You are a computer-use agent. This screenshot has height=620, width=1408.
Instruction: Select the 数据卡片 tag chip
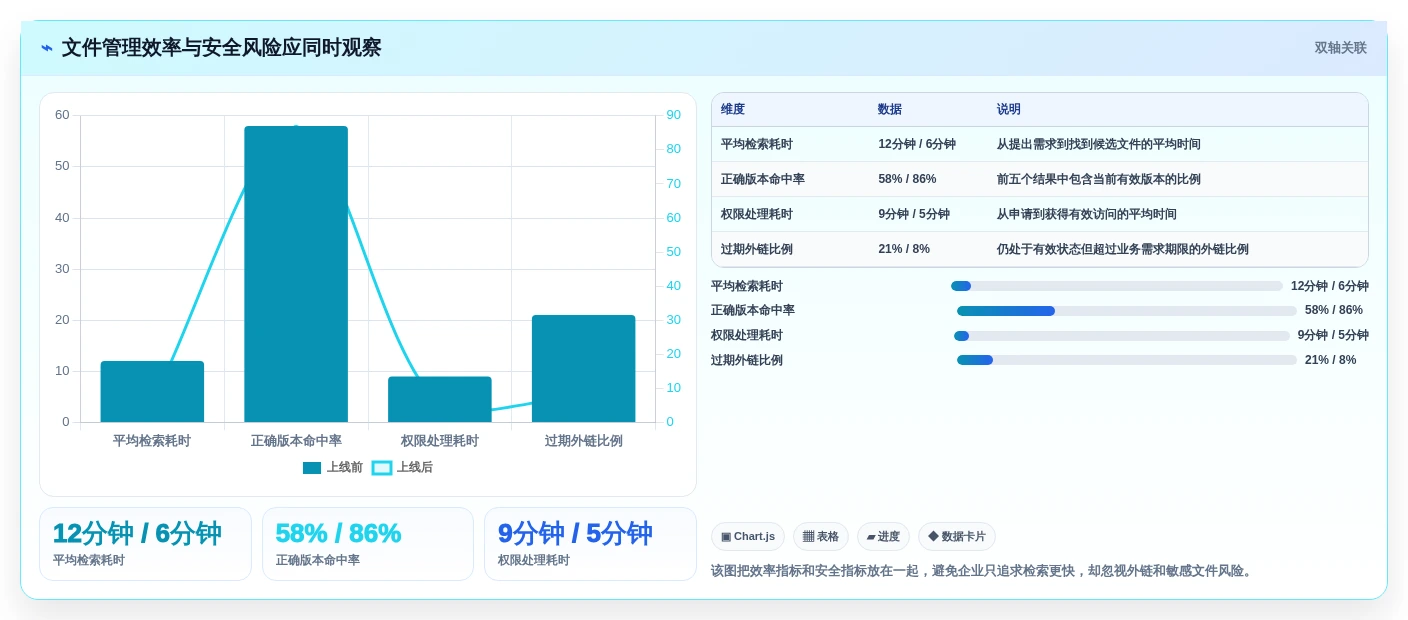point(957,537)
